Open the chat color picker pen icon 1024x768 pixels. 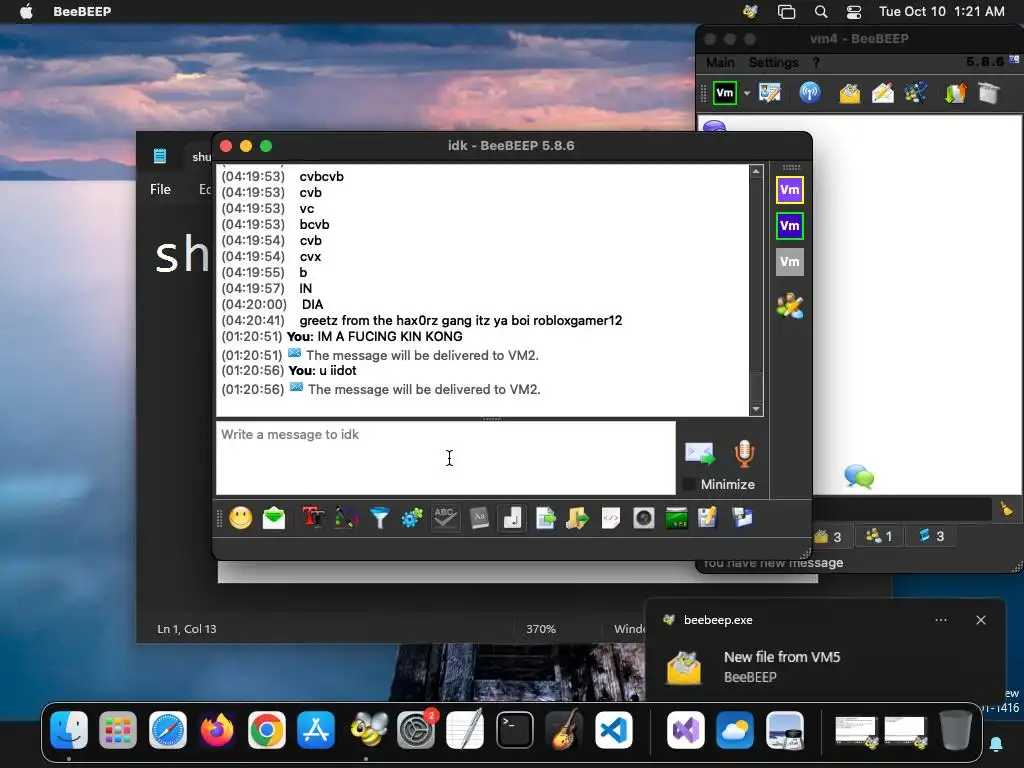click(346, 518)
